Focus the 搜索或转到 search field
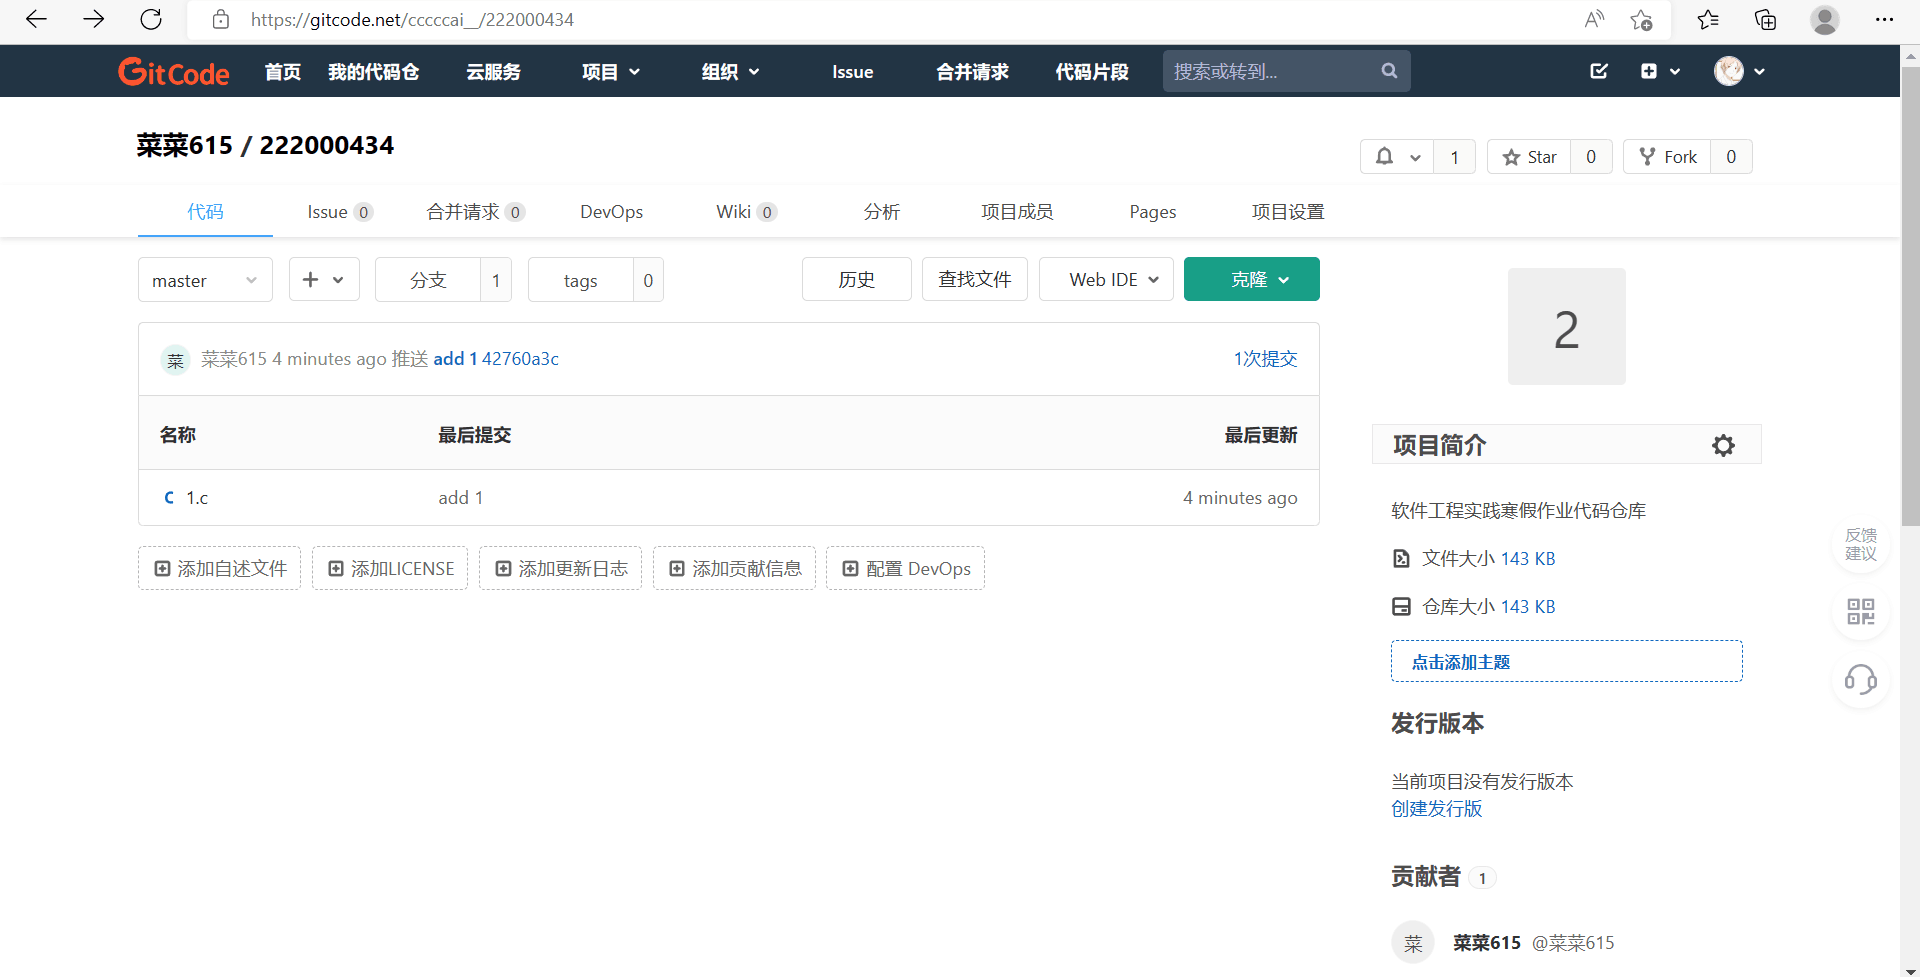Image resolution: width=1920 pixels, height=977 pixels. (x=1270, y=71)
